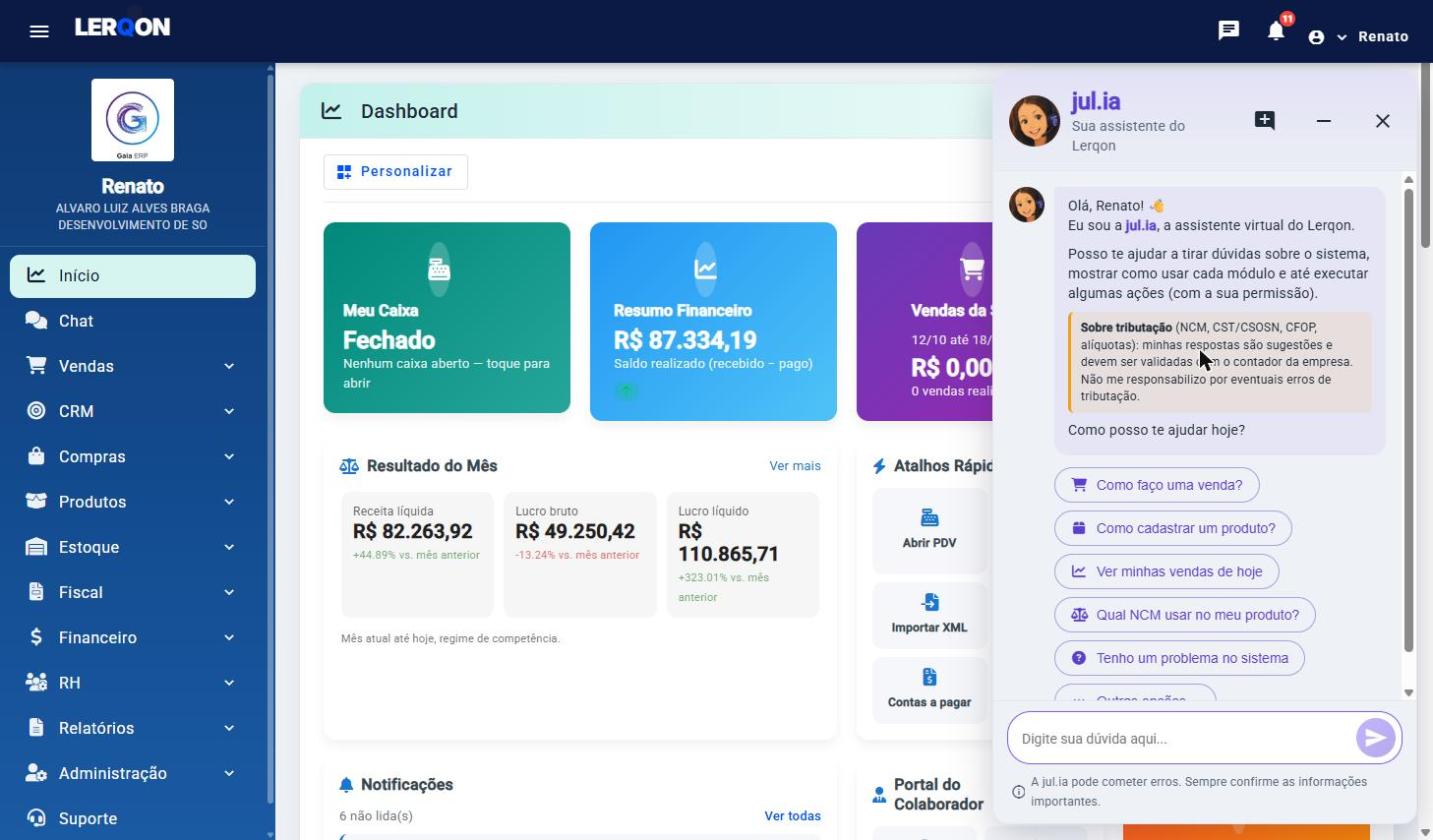The height and width of the screenshot is (840, 1433).
Task: Expand the RH sidebar menu
Action: [x=133, y=683]
